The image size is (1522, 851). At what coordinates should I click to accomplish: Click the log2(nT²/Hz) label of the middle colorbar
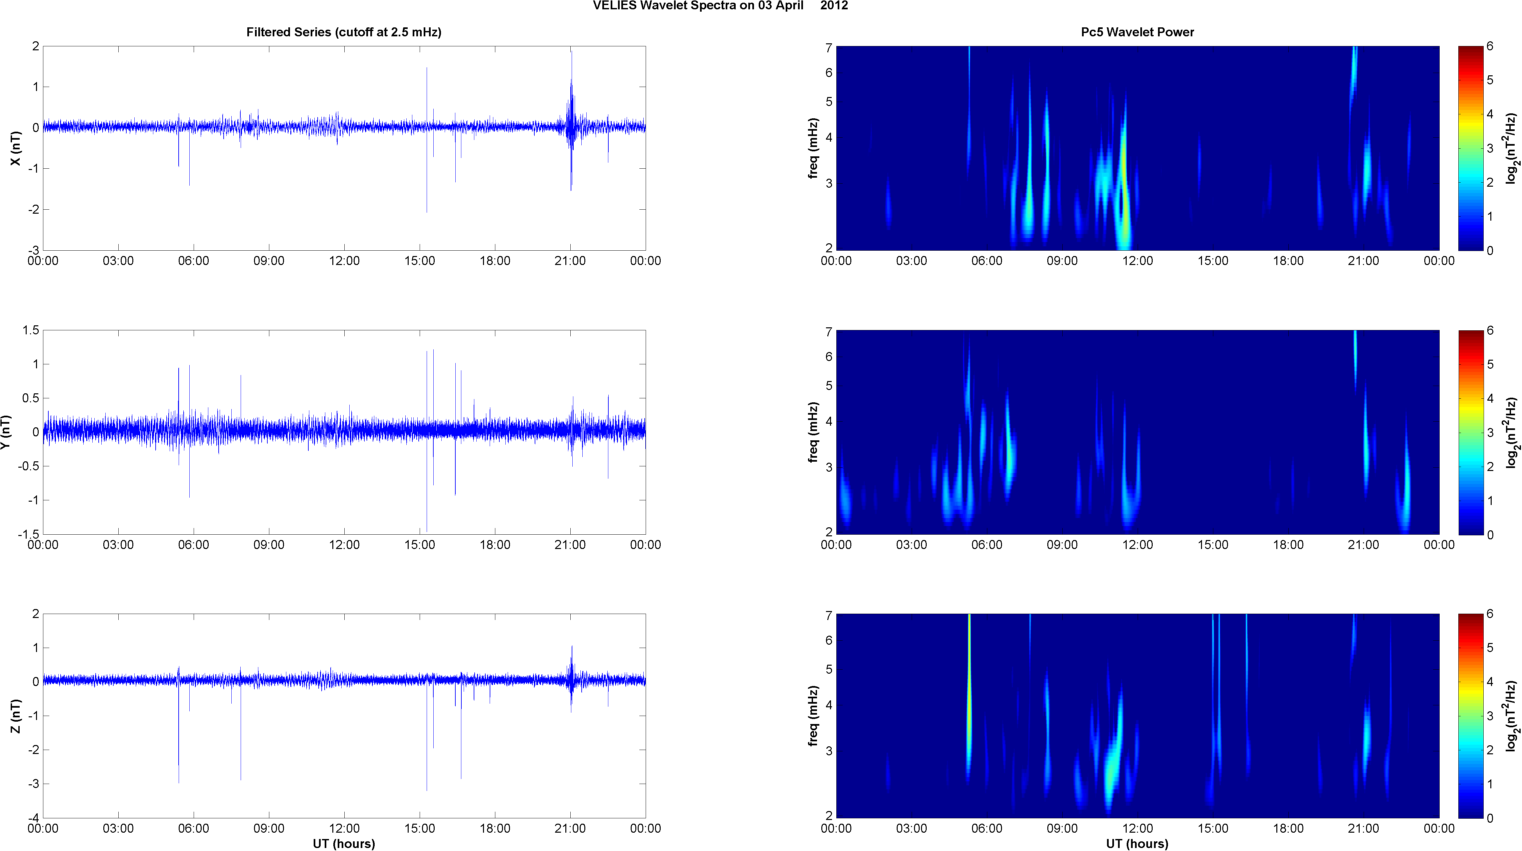(x=1513, y=432)
